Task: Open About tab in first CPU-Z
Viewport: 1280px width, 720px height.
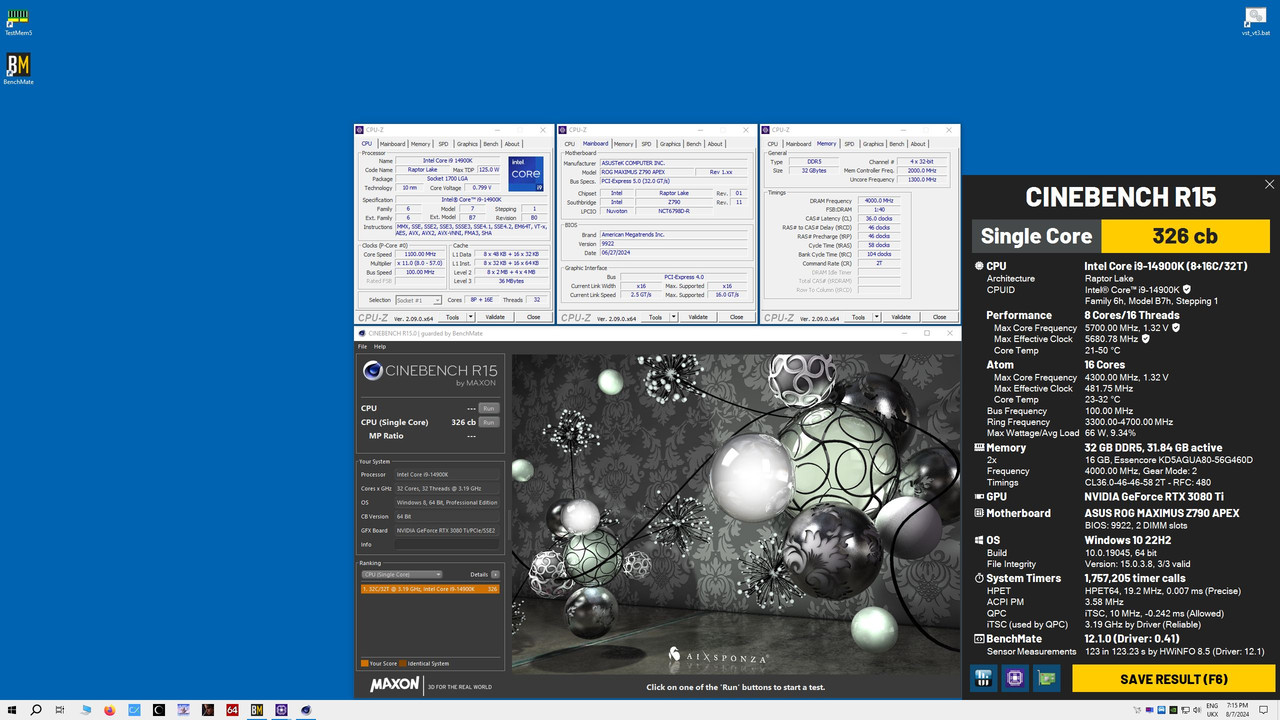Action: [x=512, y=144]
